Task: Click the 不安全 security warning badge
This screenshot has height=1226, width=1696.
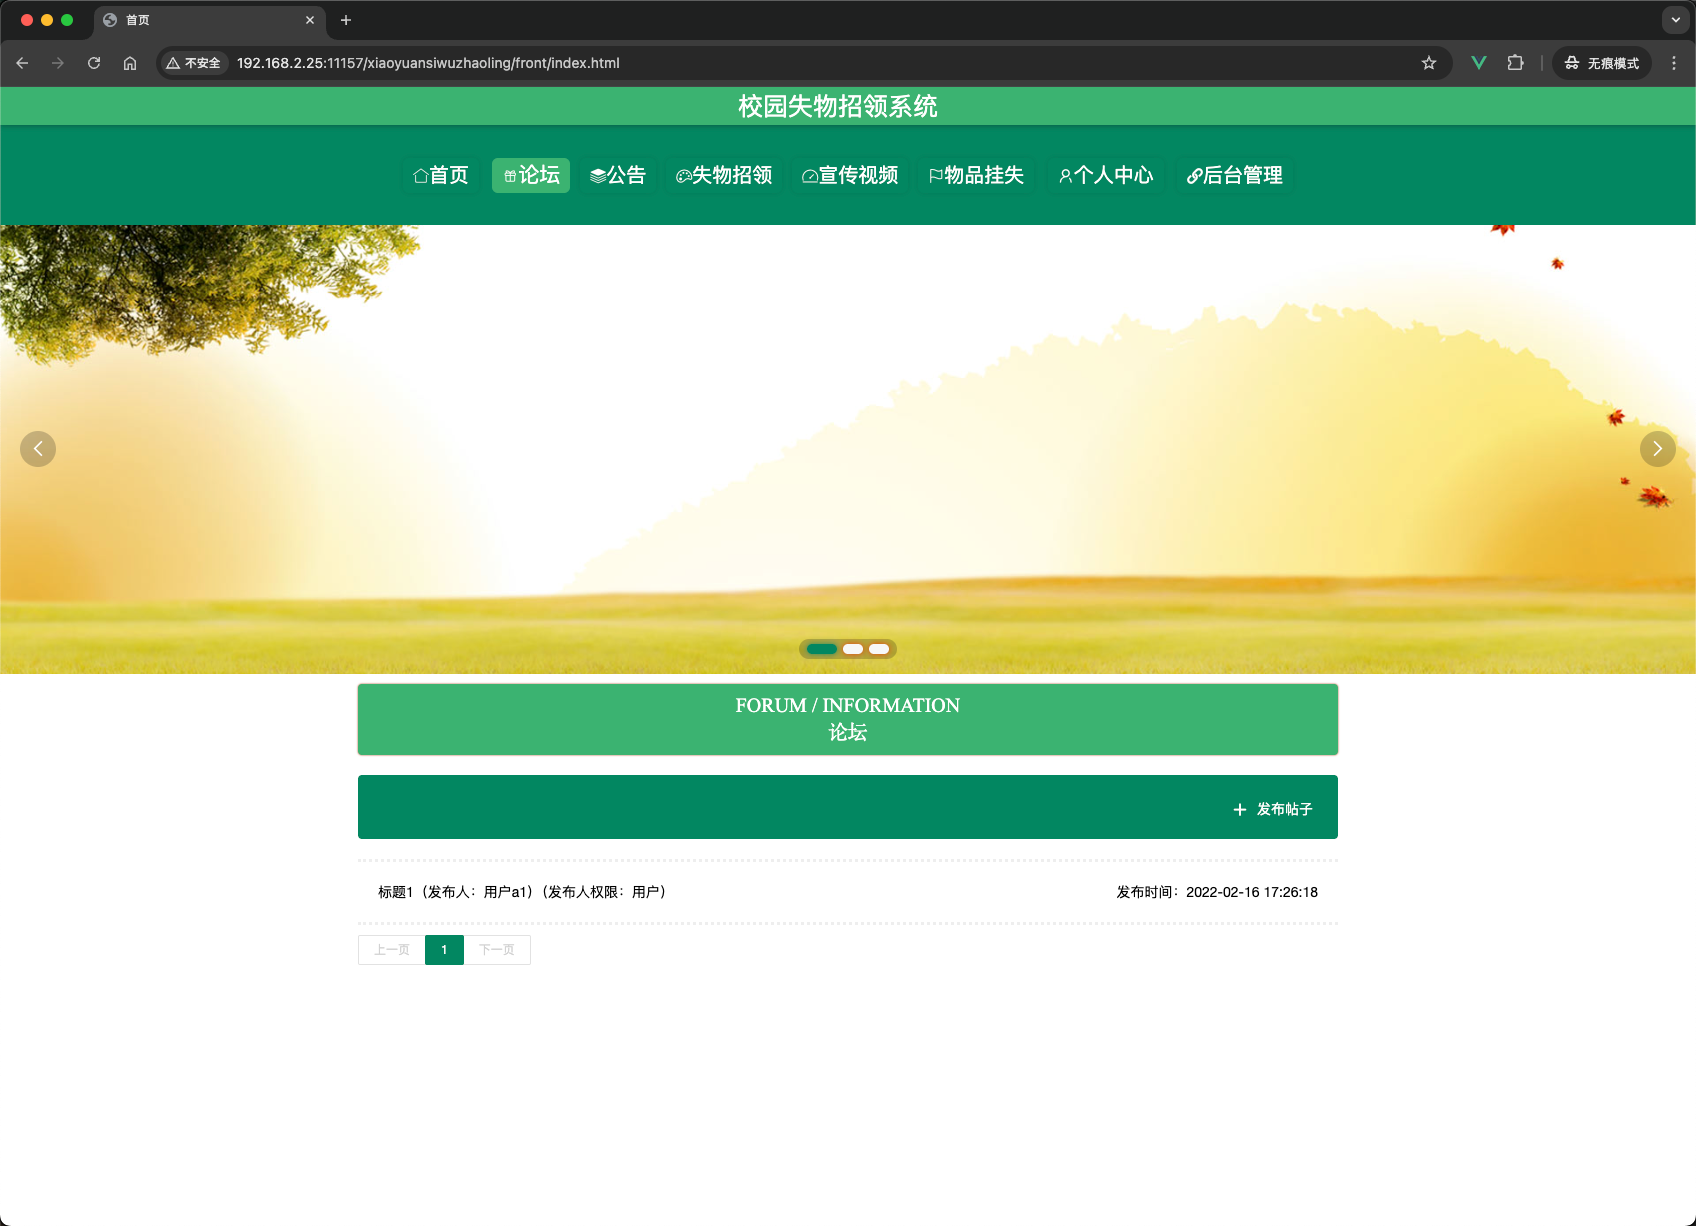Action: tap(194, 63)
